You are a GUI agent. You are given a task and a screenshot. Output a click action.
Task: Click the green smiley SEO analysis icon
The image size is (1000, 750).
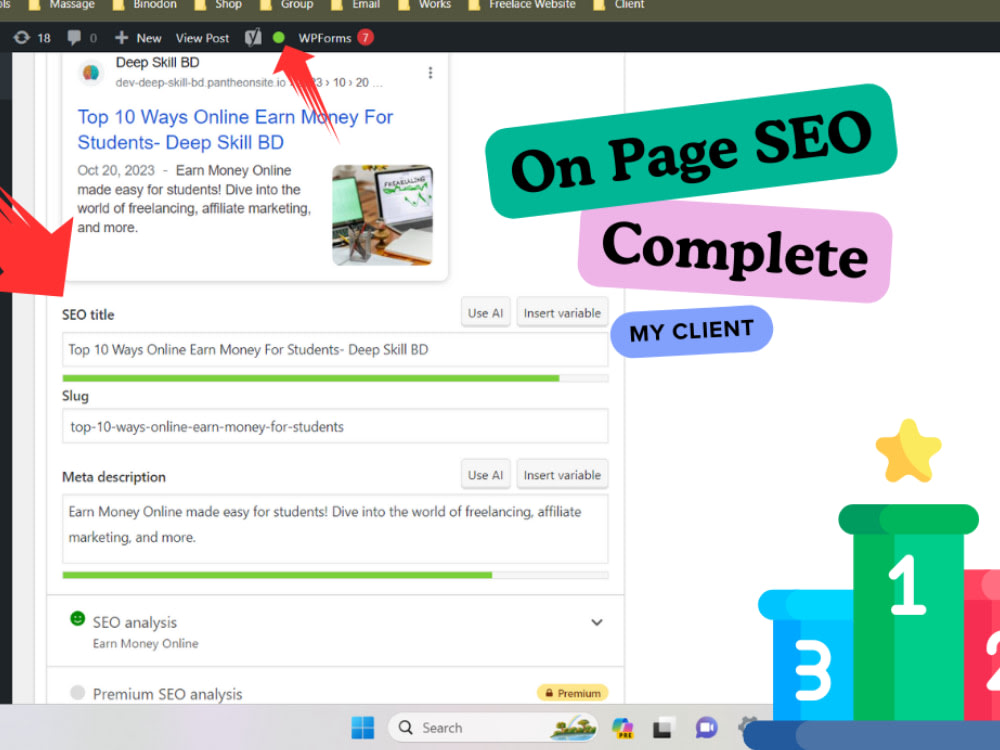pyautogui.click(x=77, y=619)
